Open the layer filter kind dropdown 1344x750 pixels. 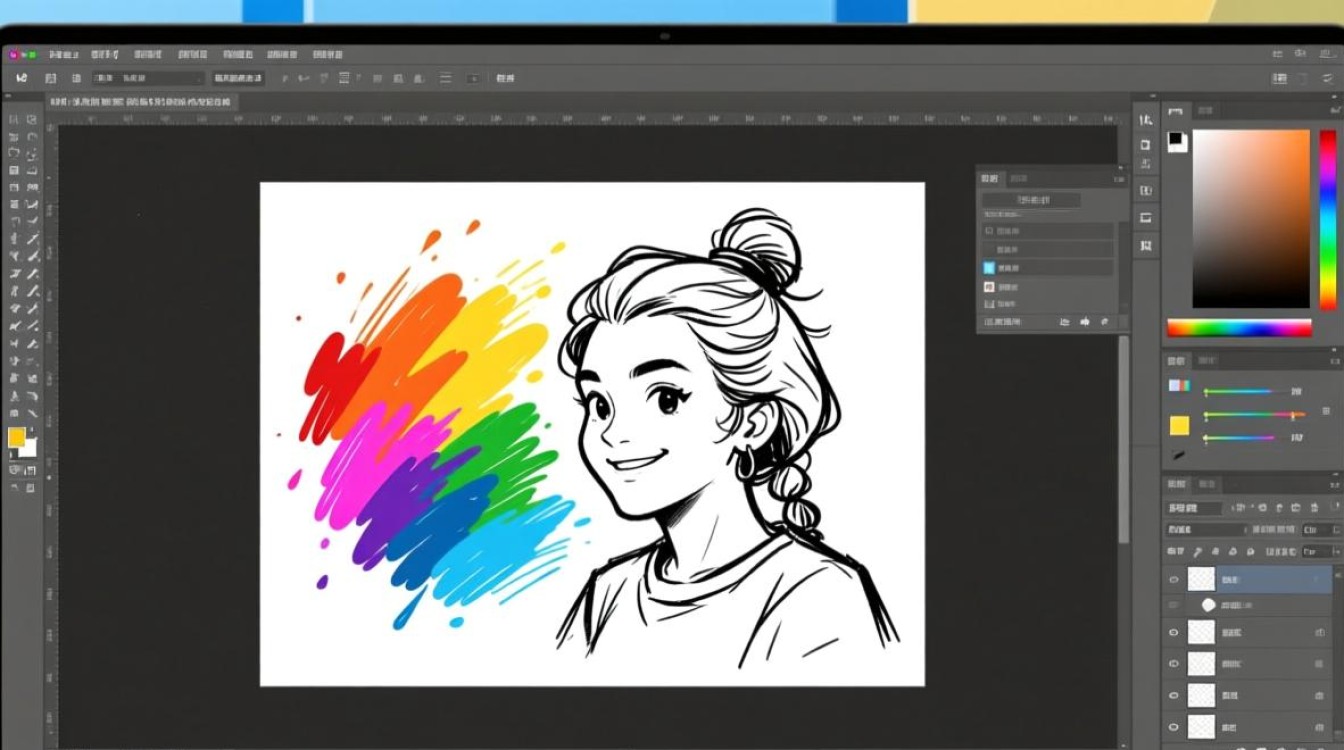[x=1195, y=508]
